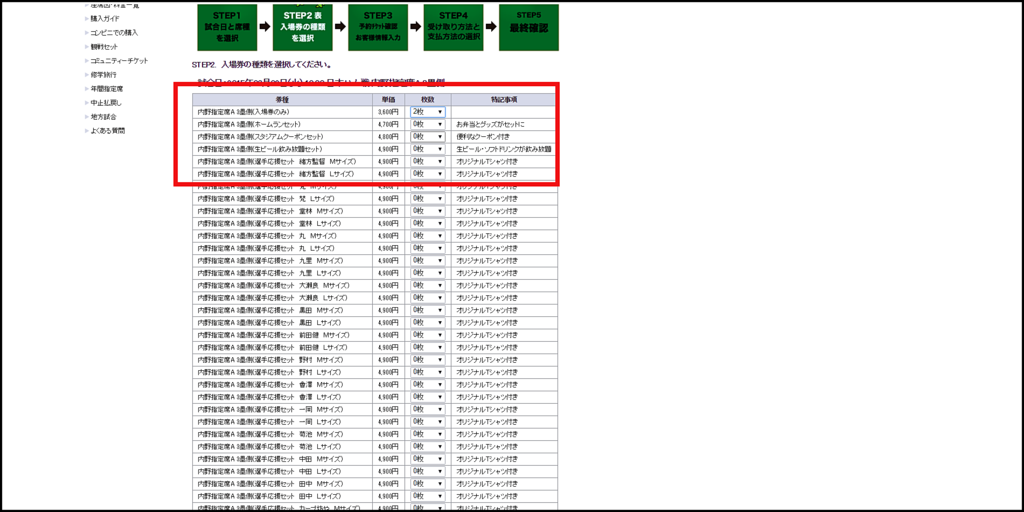Open quantity dropdown for 前田健 Lサイズ row

pos(428,347)
